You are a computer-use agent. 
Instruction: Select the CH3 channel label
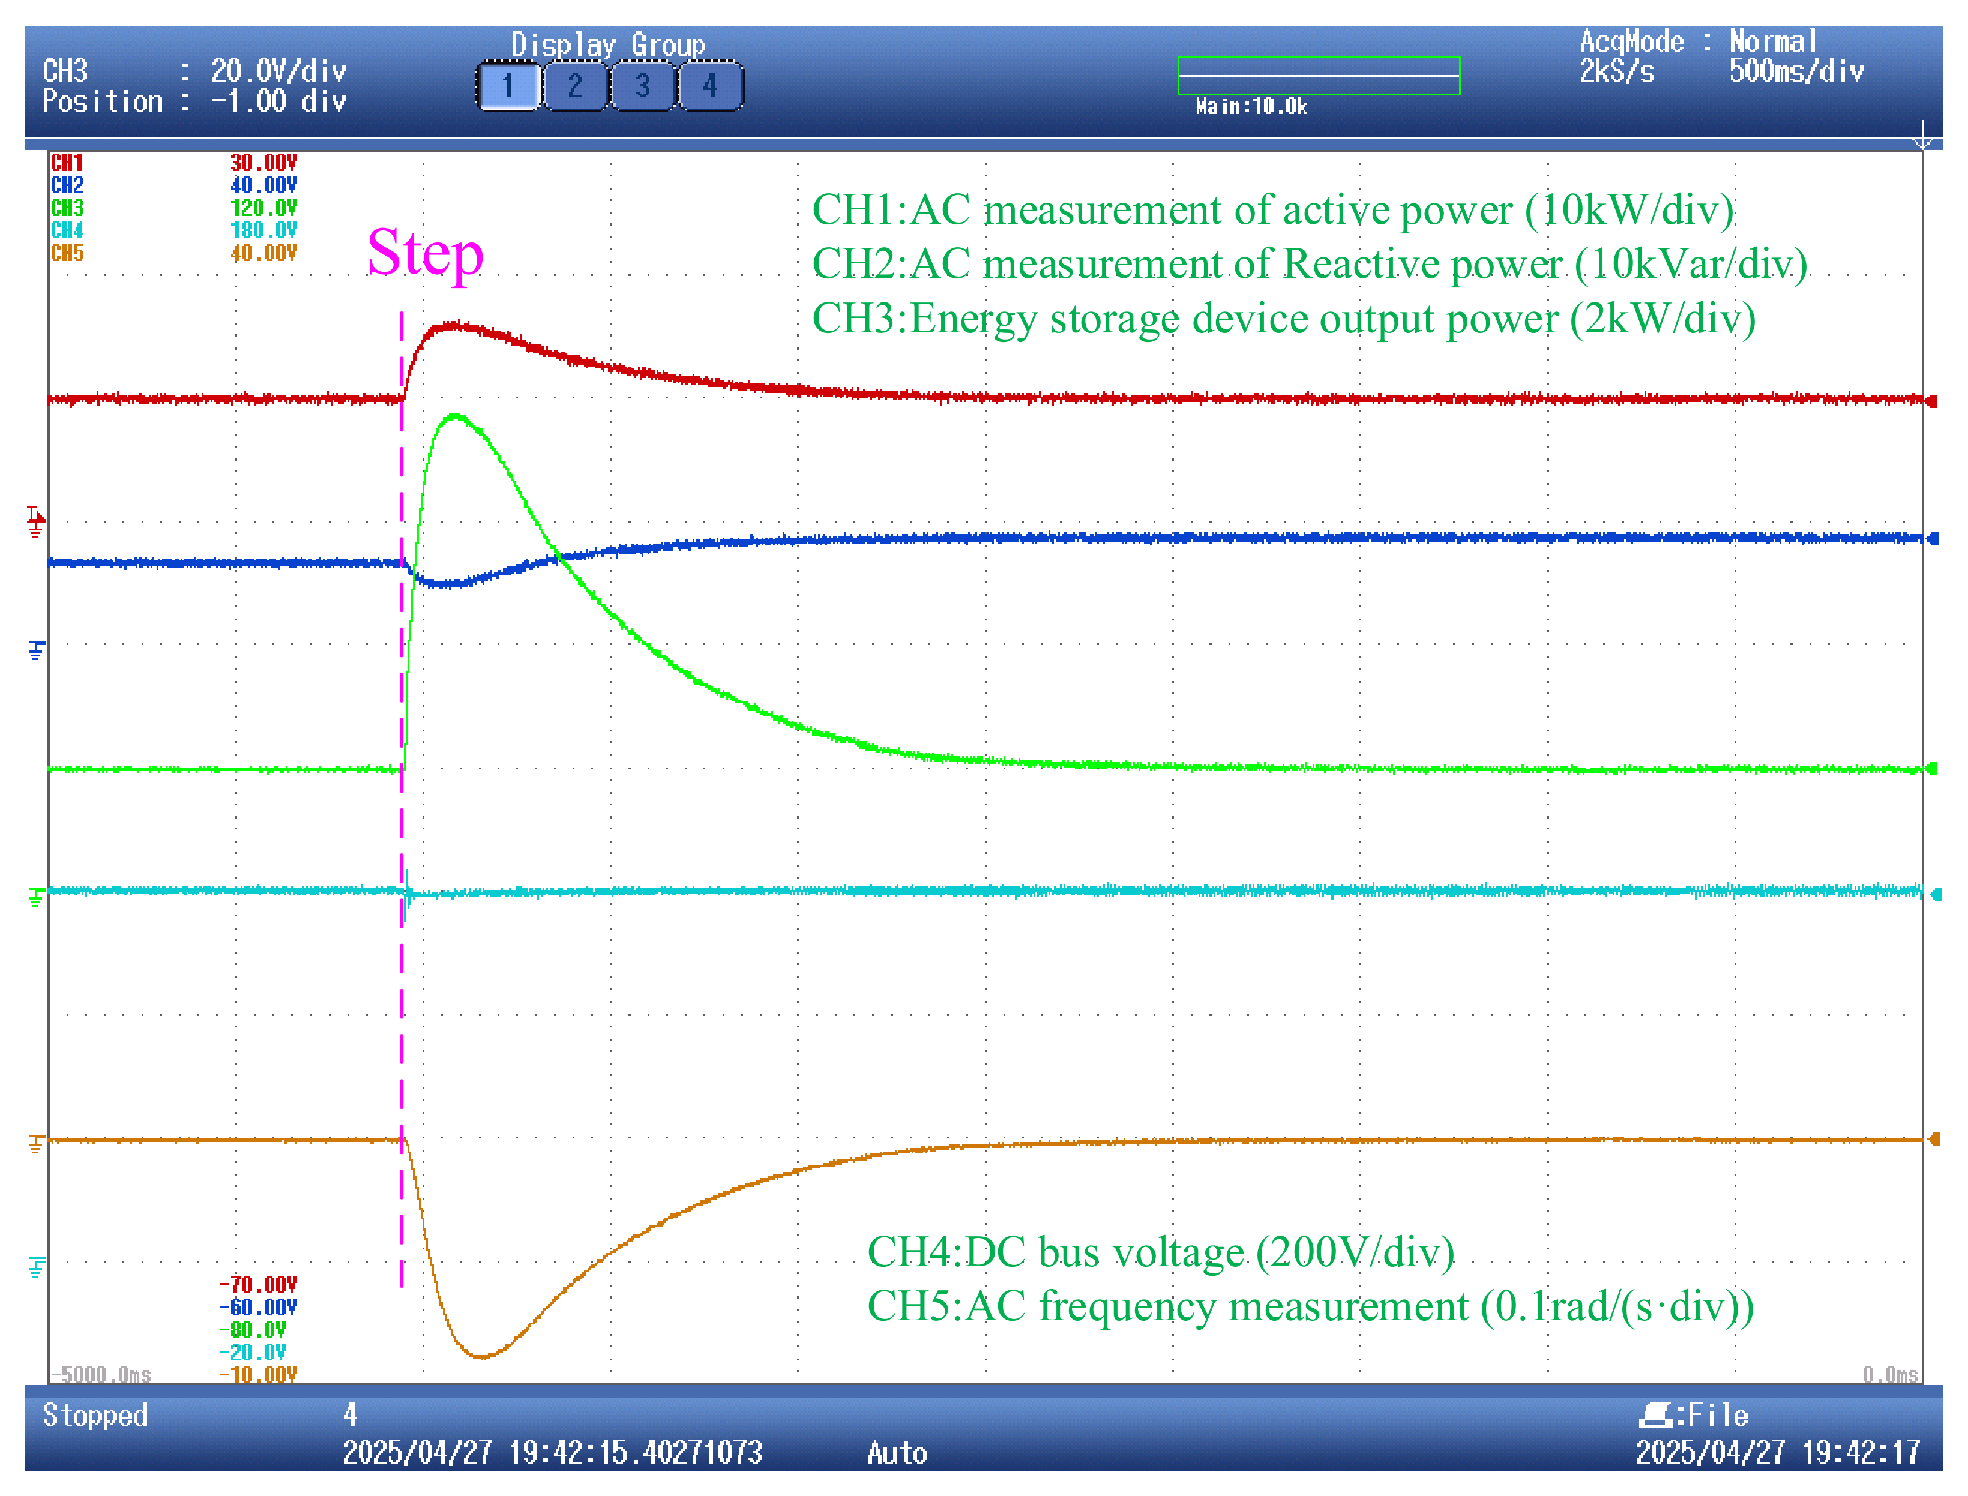pyautogui.click(x=67, y=208)
